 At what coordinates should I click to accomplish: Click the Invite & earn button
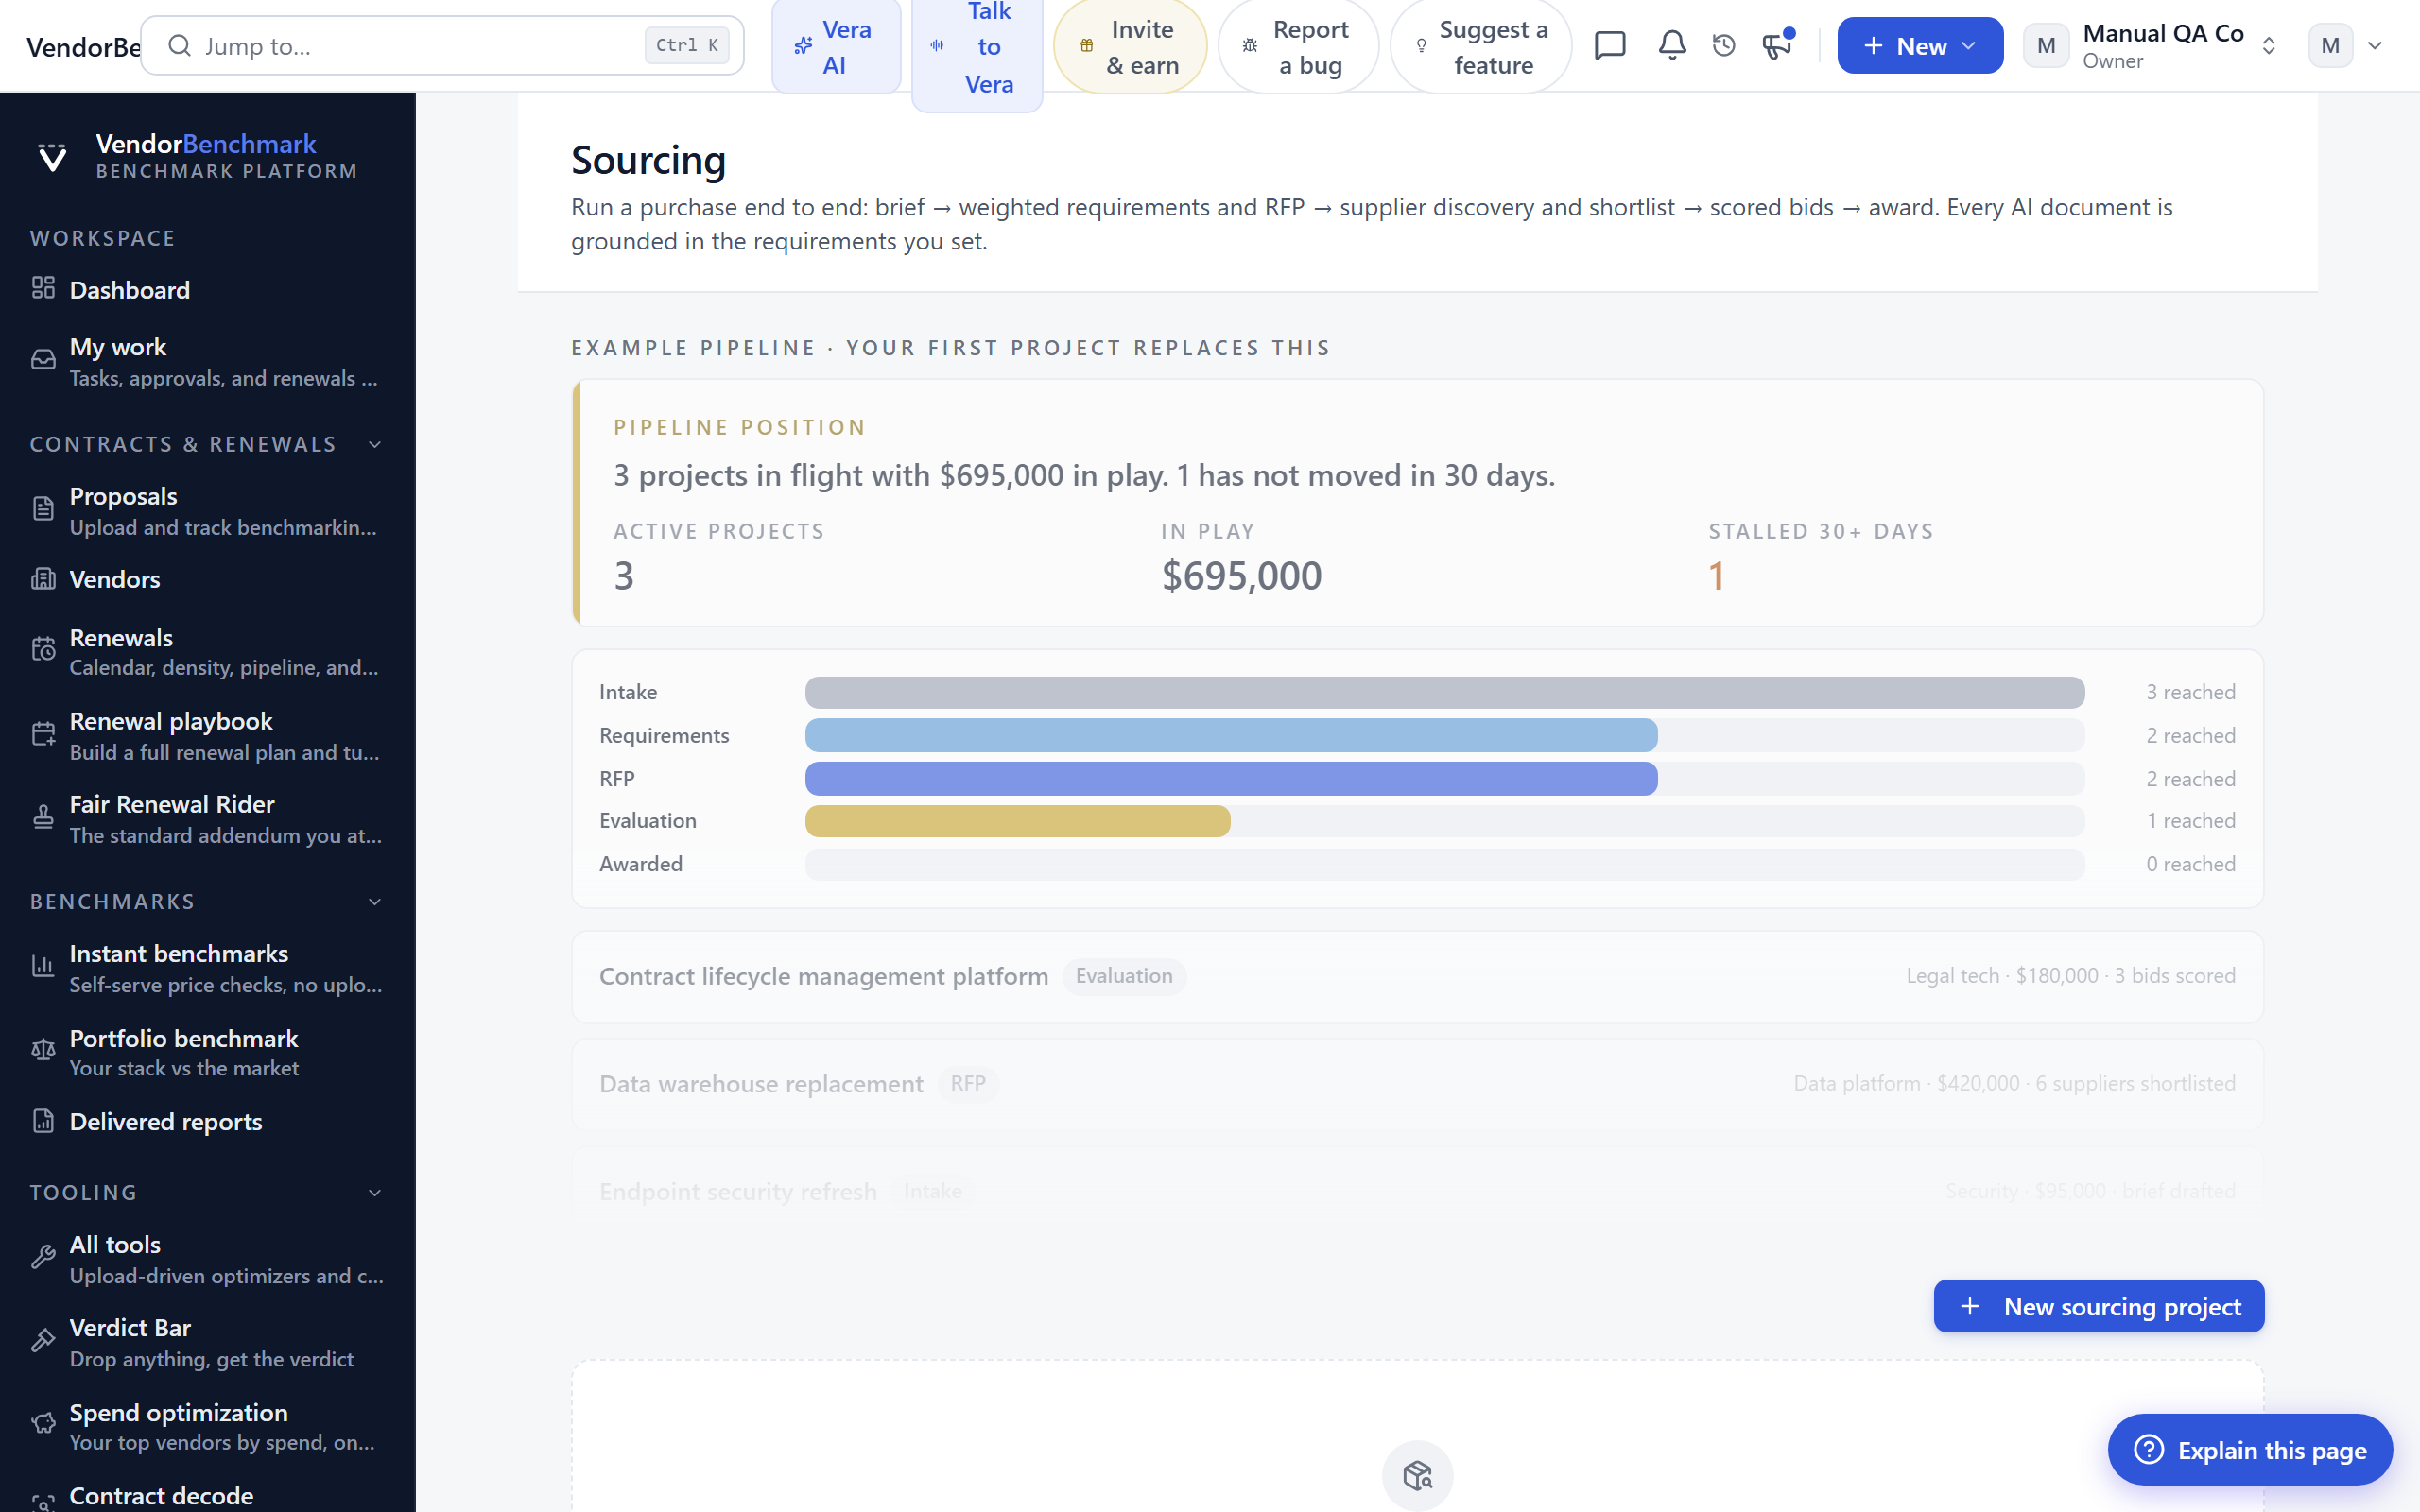pyautogui.click(x=1130, y=47)
